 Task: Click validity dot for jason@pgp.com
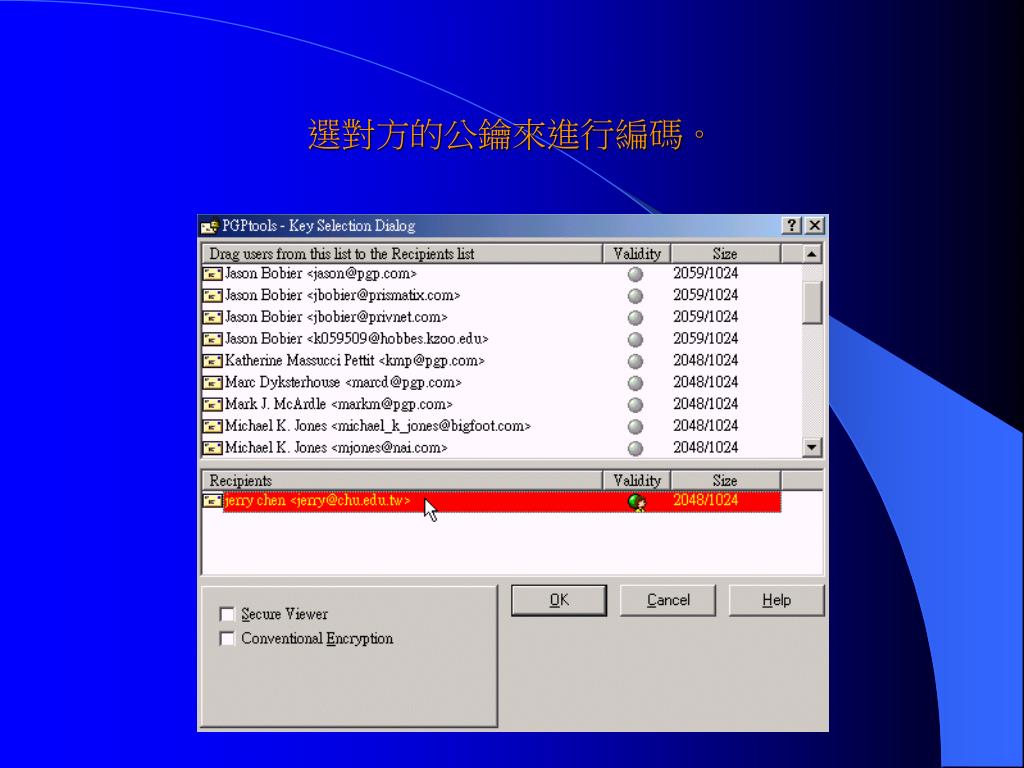pyautogui.click(x=635, y=274)
